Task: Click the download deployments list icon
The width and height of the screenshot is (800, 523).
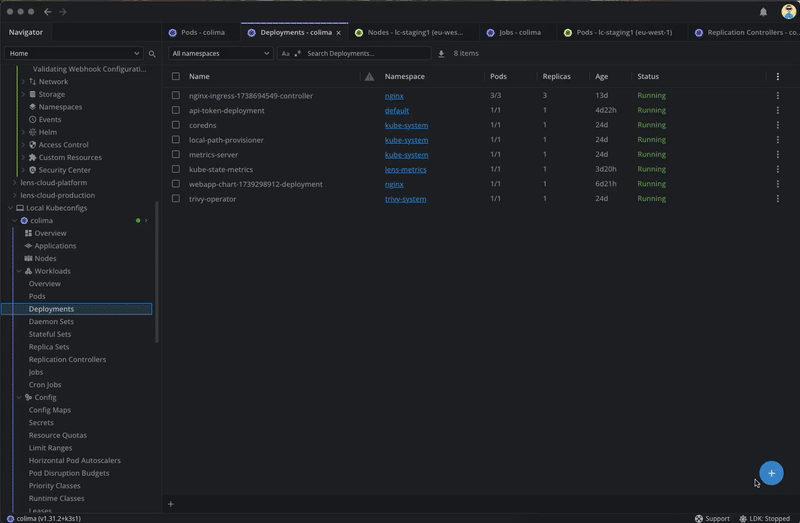Action: pos(441,54)
